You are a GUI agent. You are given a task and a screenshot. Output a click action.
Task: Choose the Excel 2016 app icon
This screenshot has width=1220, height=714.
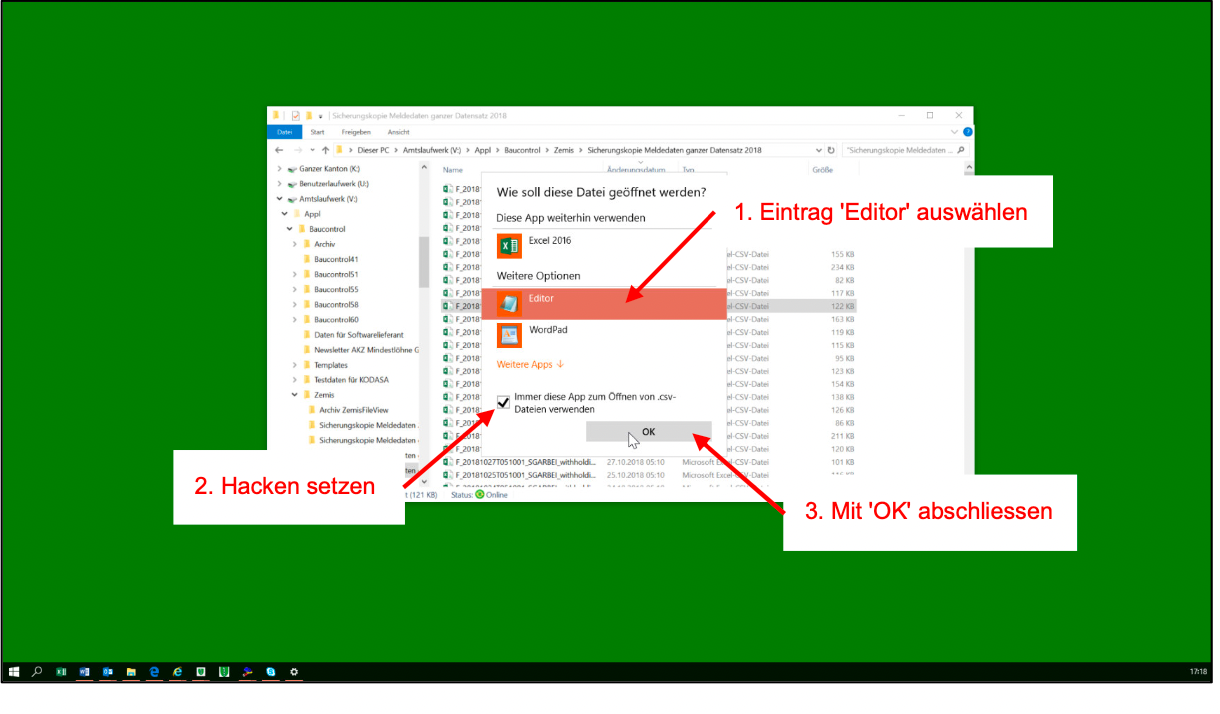[510, 246]
